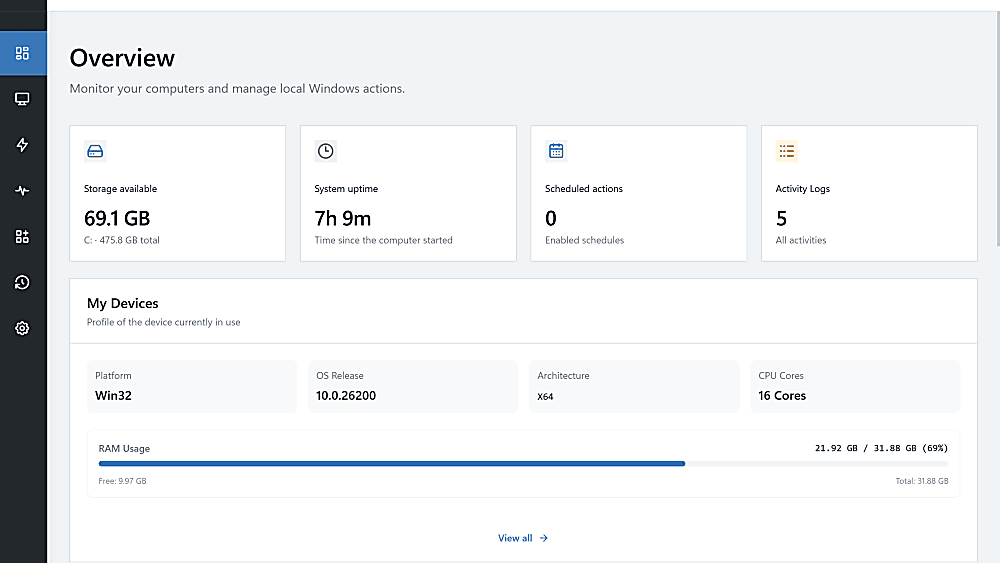Open the Overview dashboard sidebar icon

22,54
